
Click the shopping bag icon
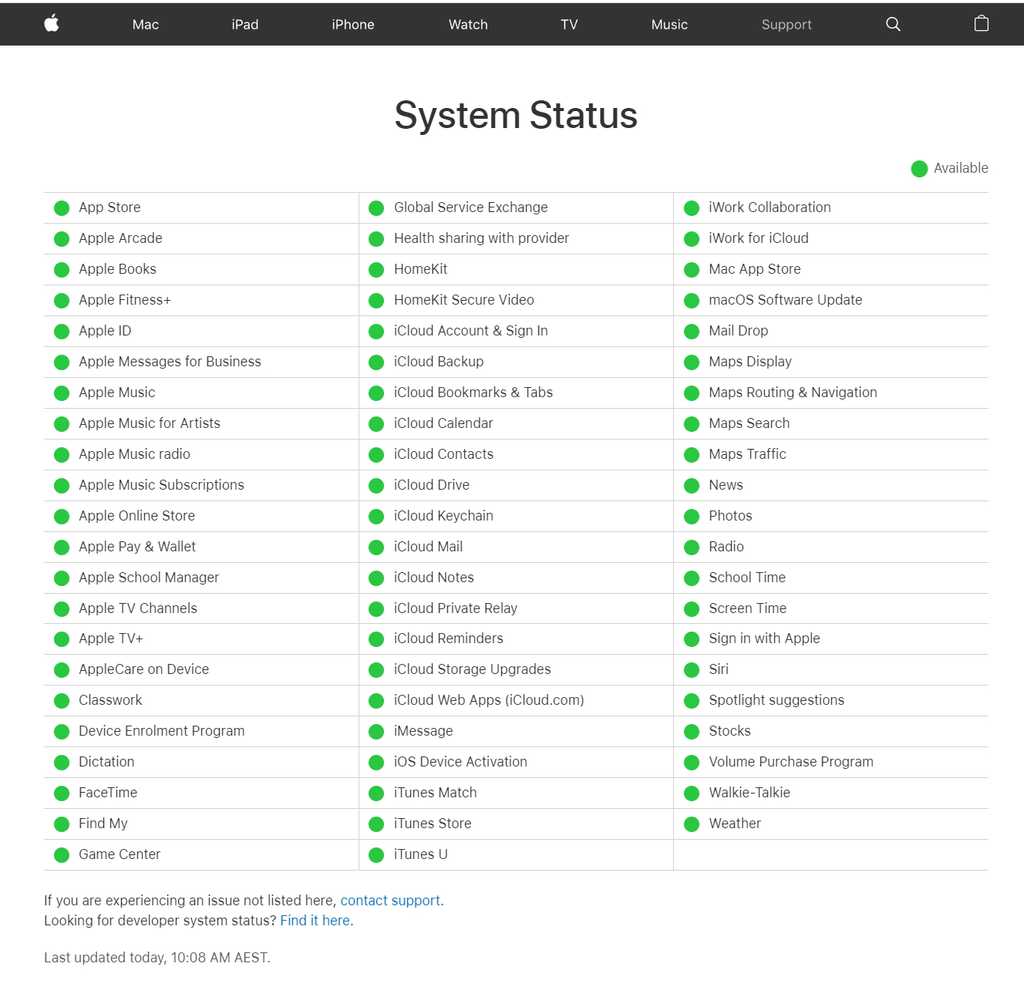point(981,24)
